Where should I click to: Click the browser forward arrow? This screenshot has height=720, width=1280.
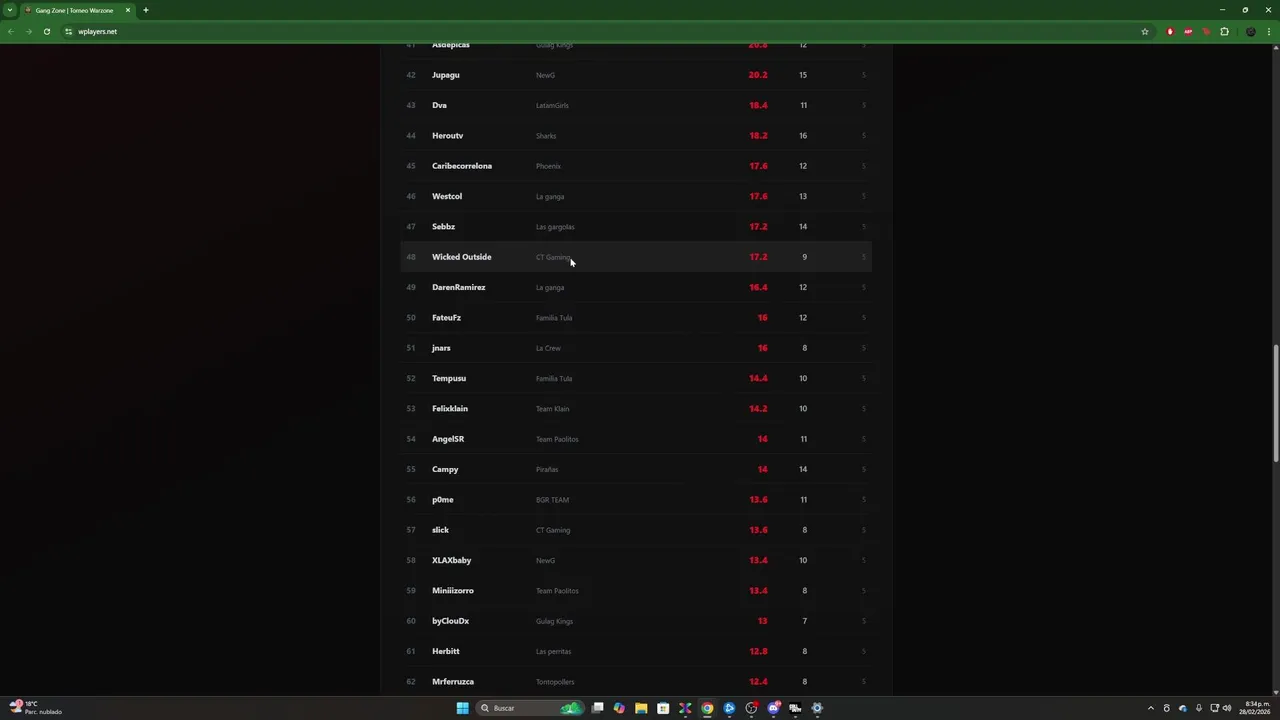tap(29, 31)
